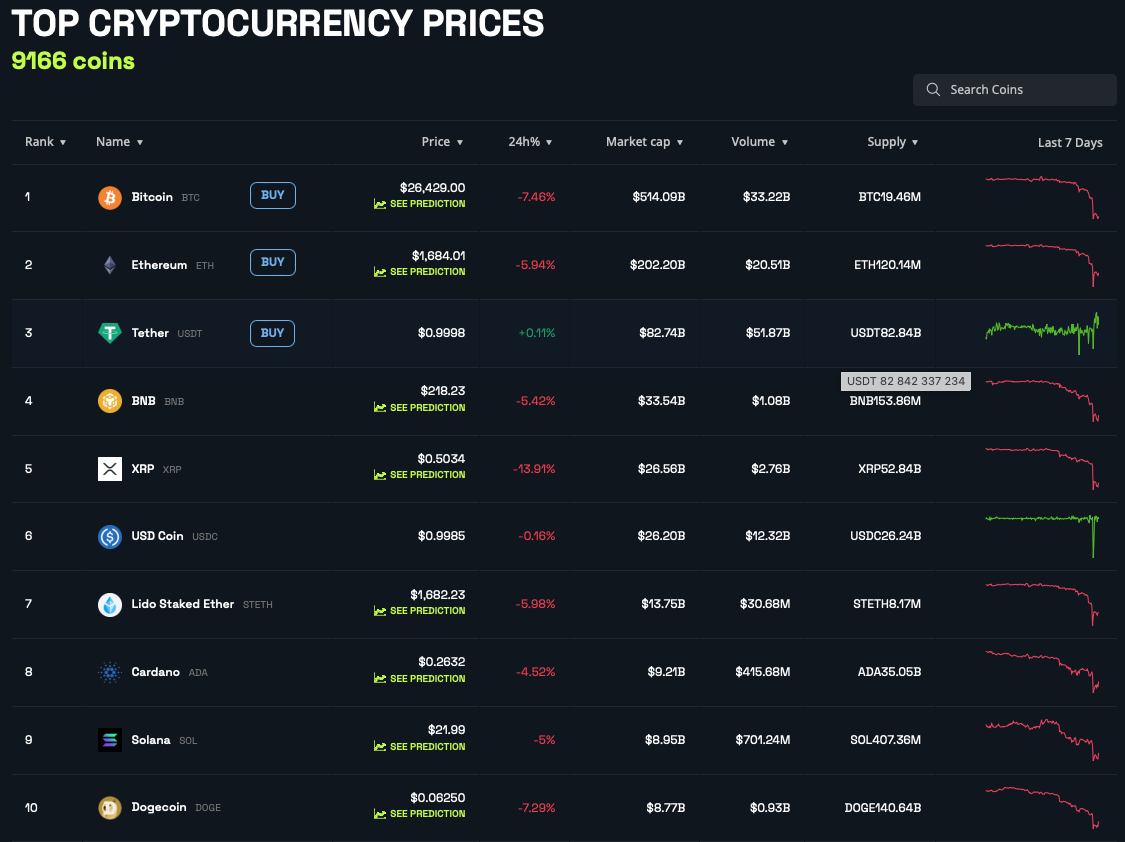The image size is (1125, 842).
Task: Click the Cardano logo icon
Action: tap(110, 672)
